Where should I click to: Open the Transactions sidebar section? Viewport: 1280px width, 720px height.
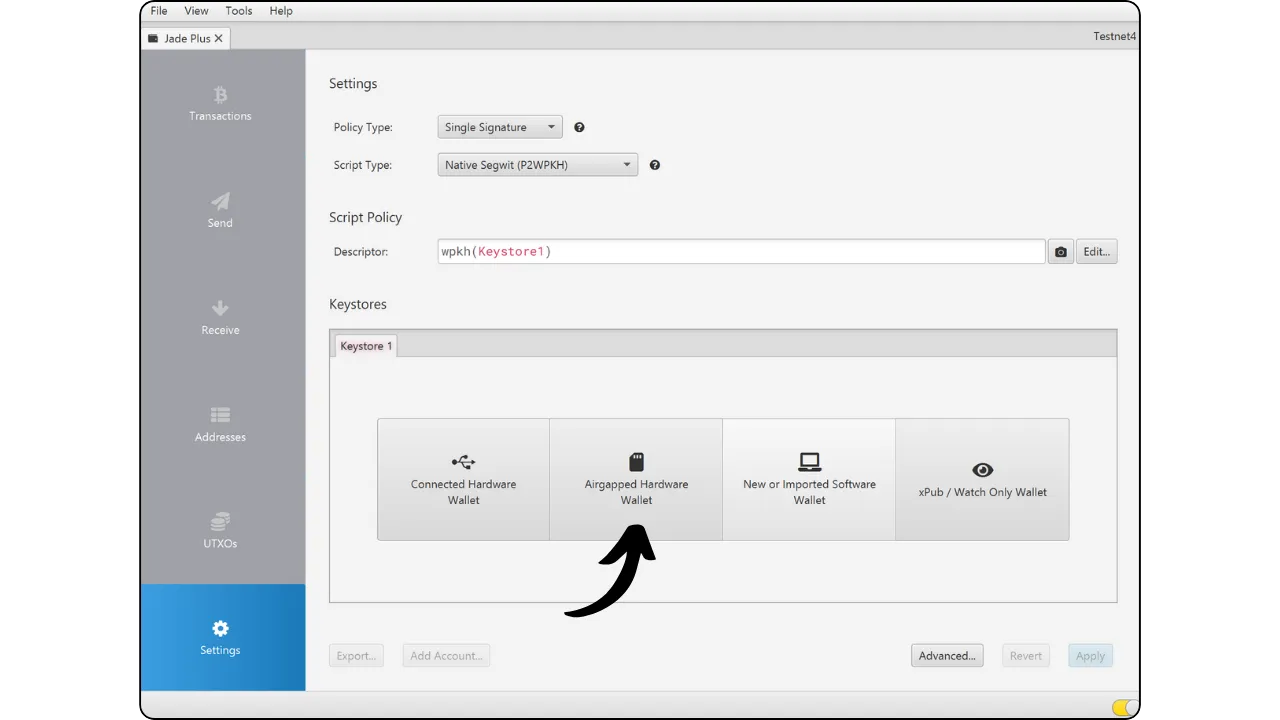[220, 104]
